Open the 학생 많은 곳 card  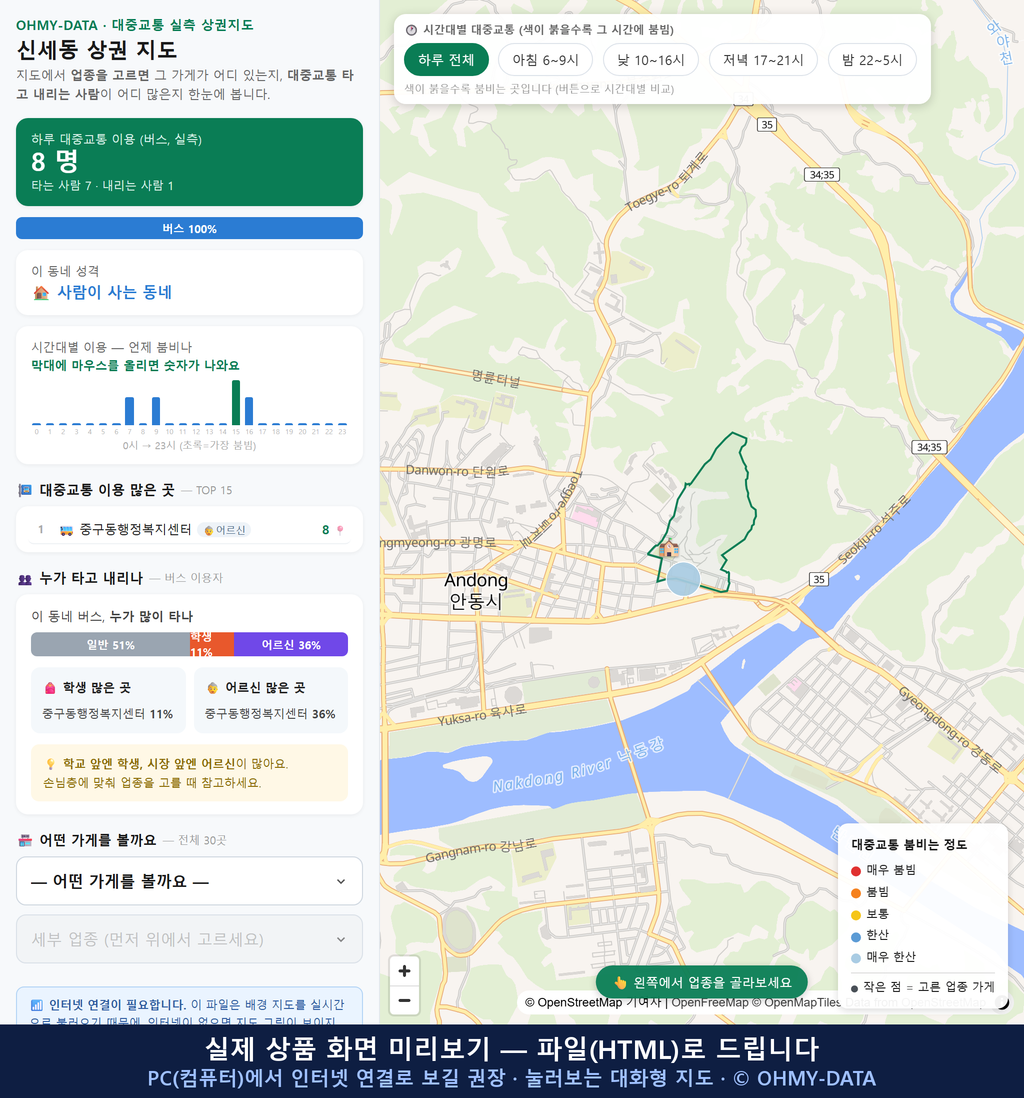point(108,700)
